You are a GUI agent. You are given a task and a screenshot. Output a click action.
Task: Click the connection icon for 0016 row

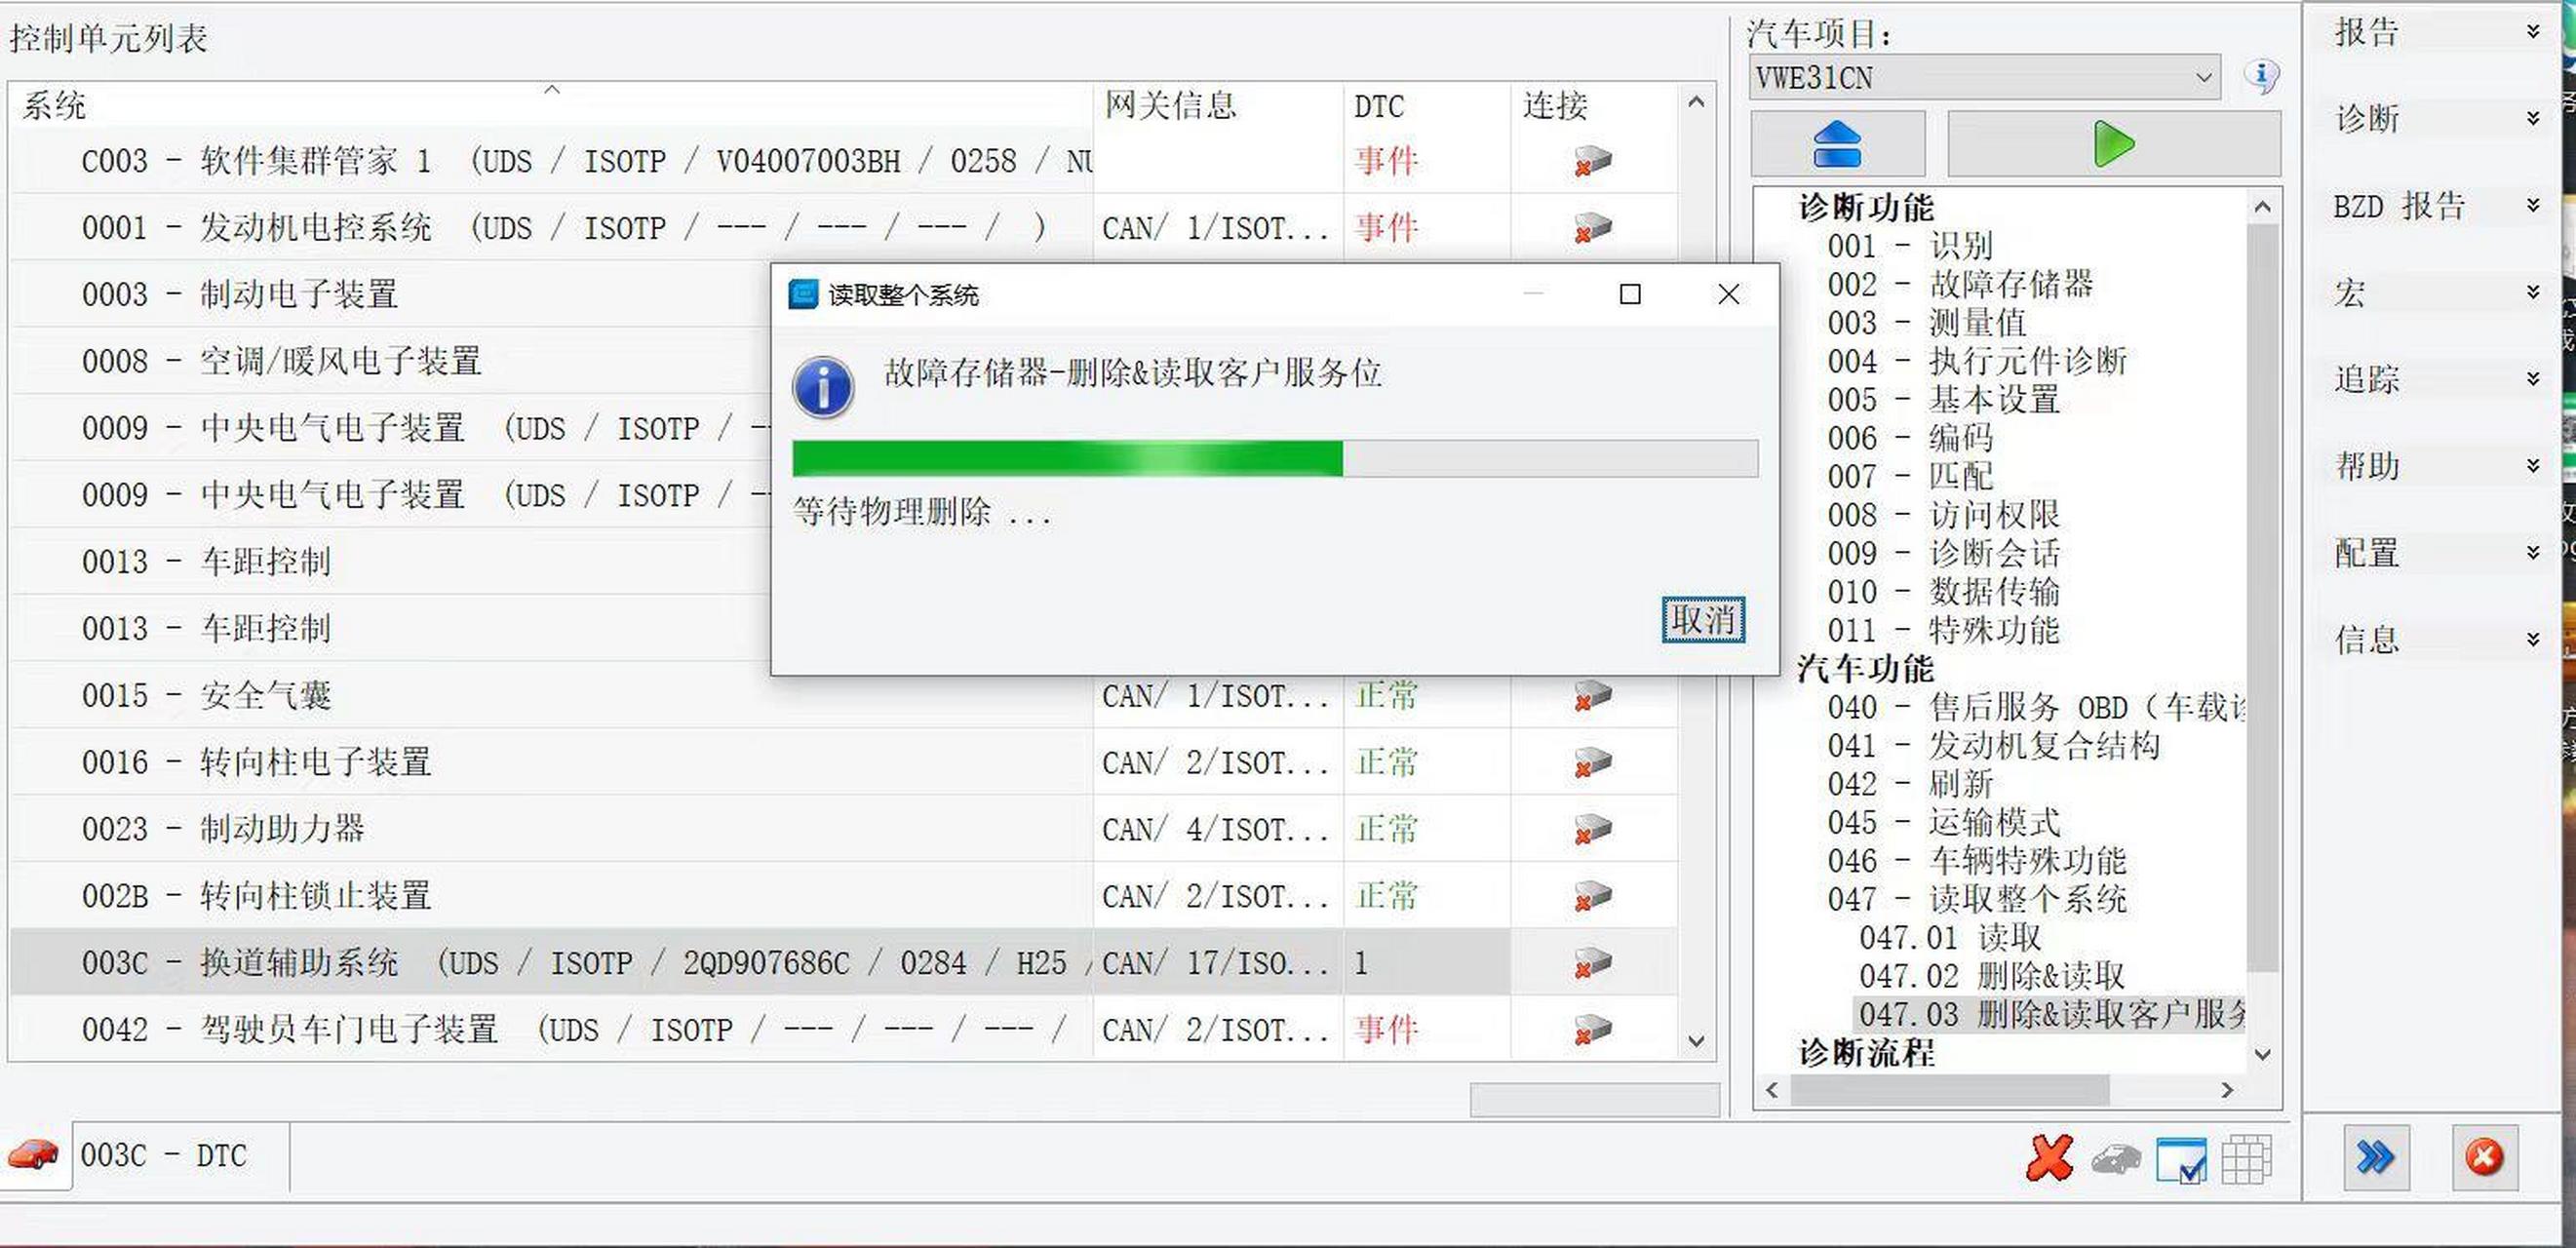pos(1593,763)
